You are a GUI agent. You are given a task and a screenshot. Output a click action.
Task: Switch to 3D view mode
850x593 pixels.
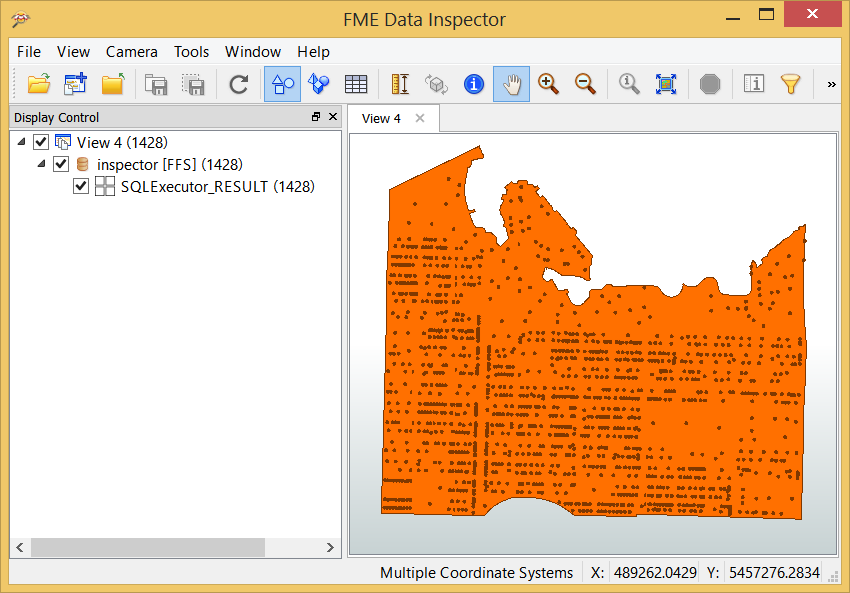pyautogui.click(x=319, y=84)
